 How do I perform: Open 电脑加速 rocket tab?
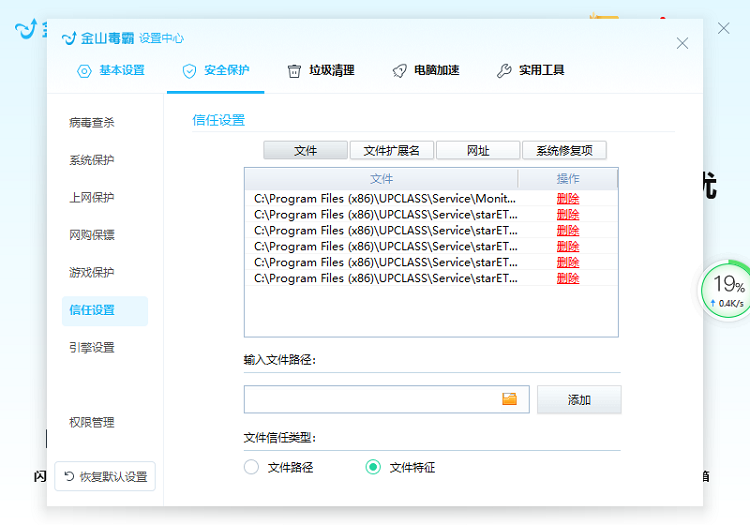point(425,71)
